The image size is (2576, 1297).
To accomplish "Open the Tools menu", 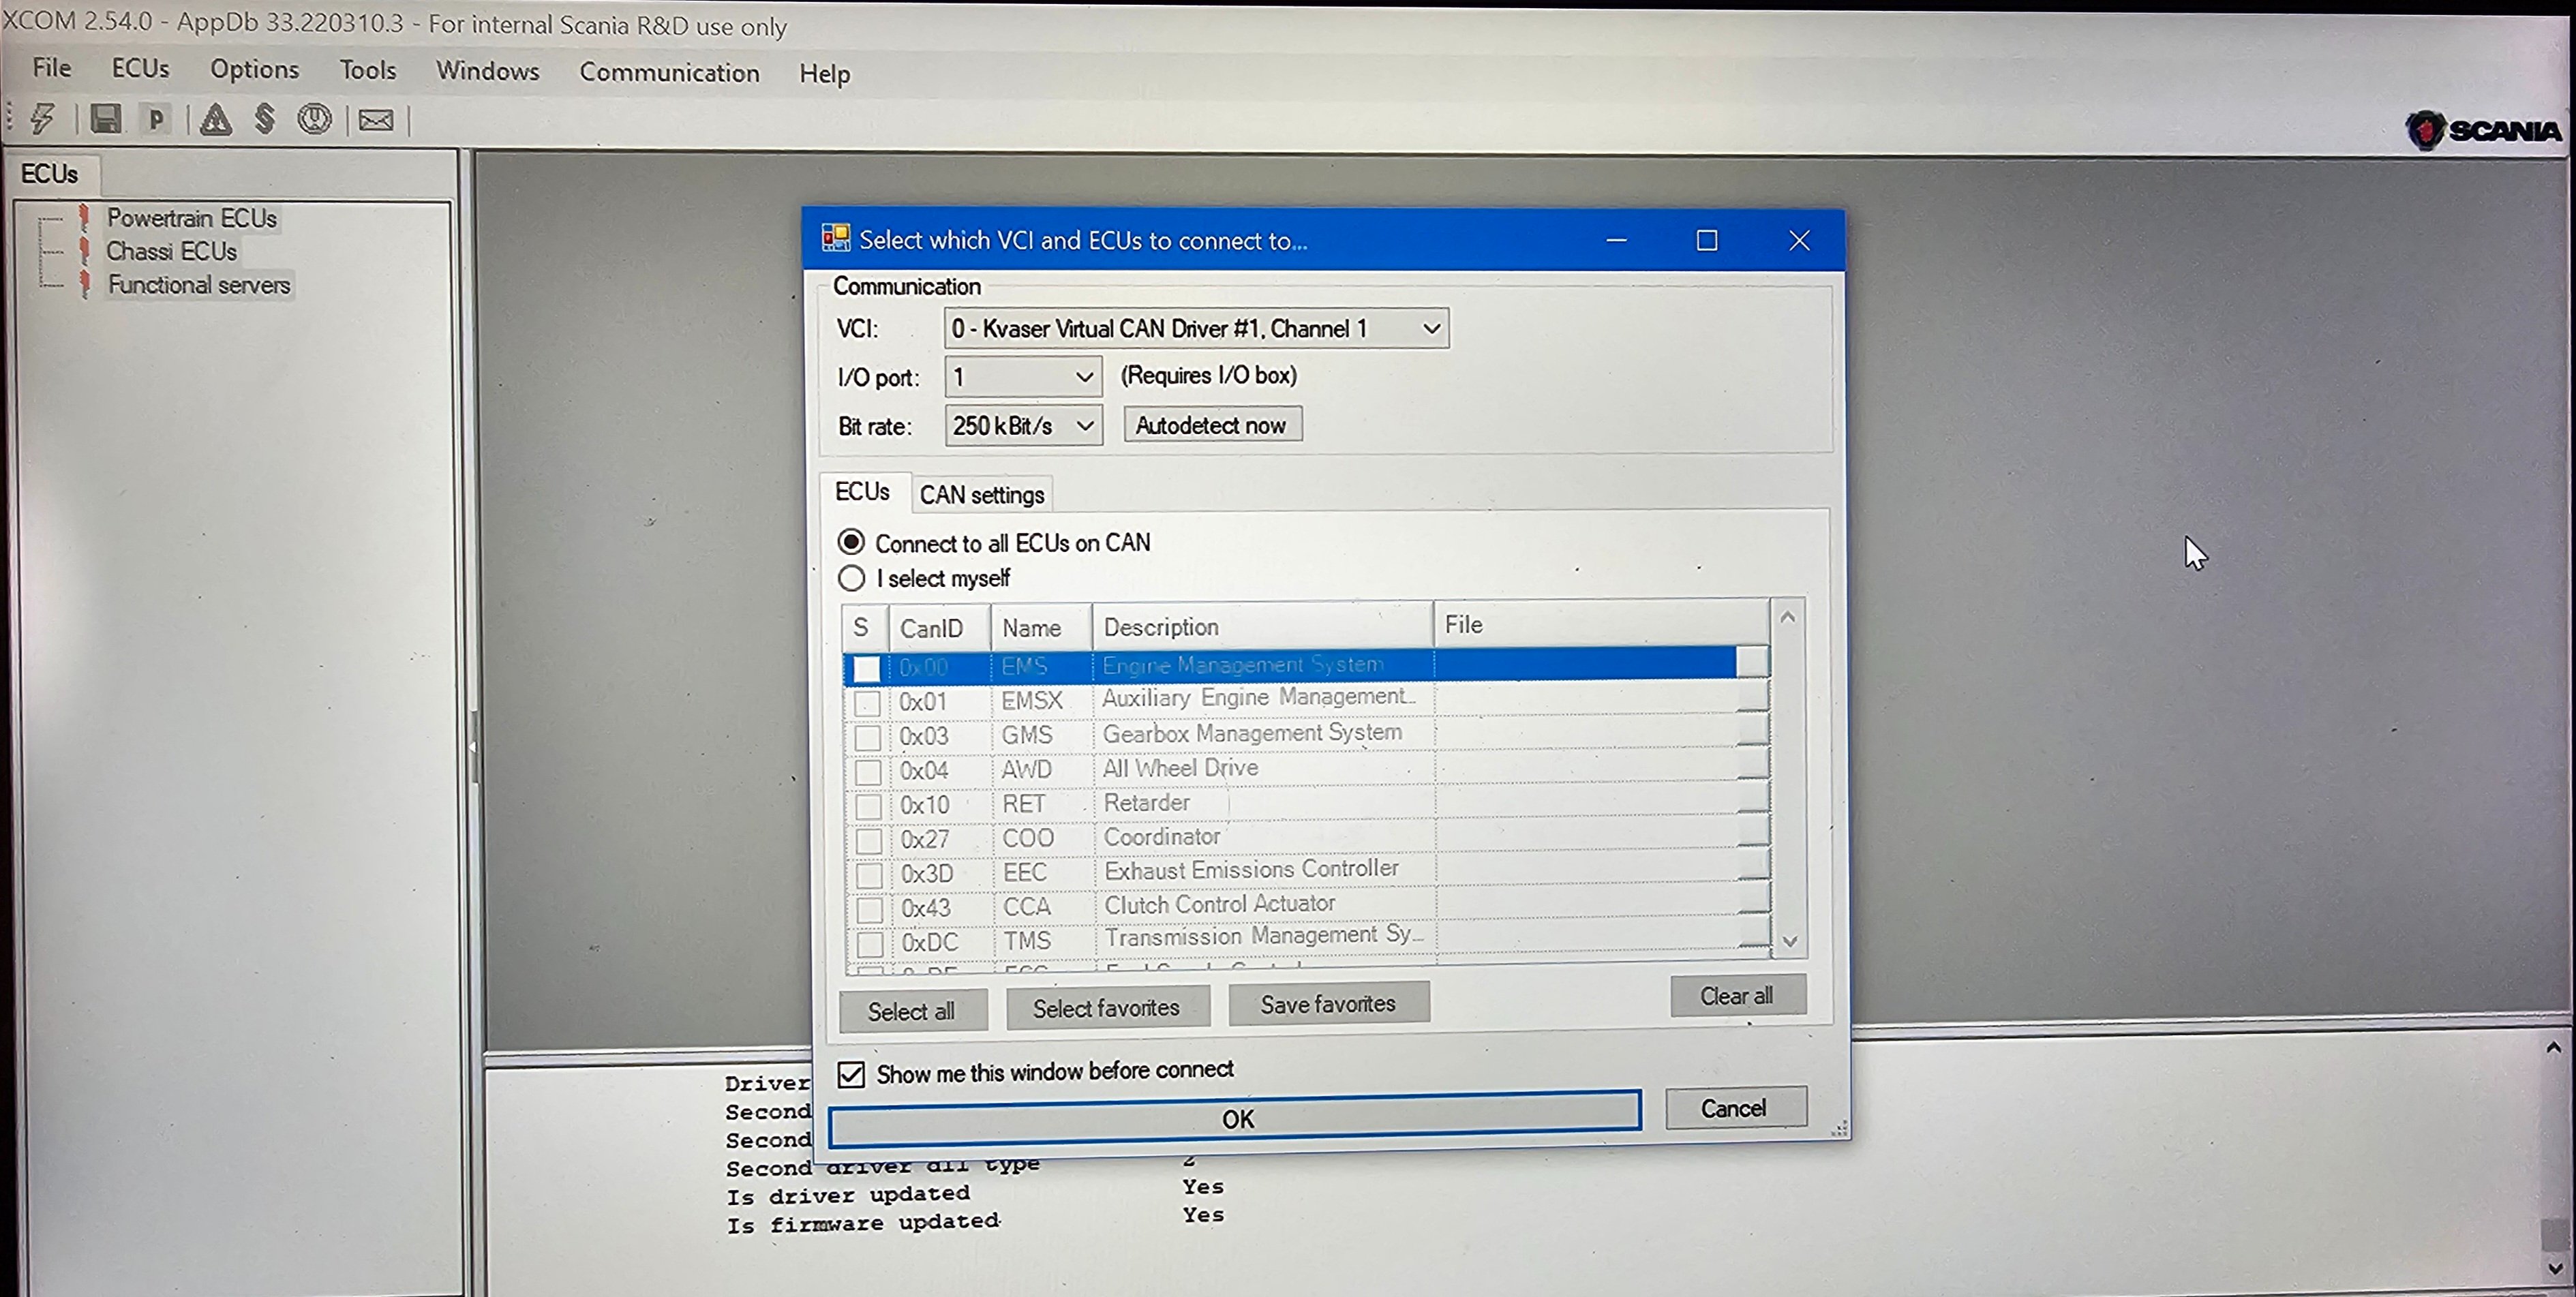I will (368, 70).
